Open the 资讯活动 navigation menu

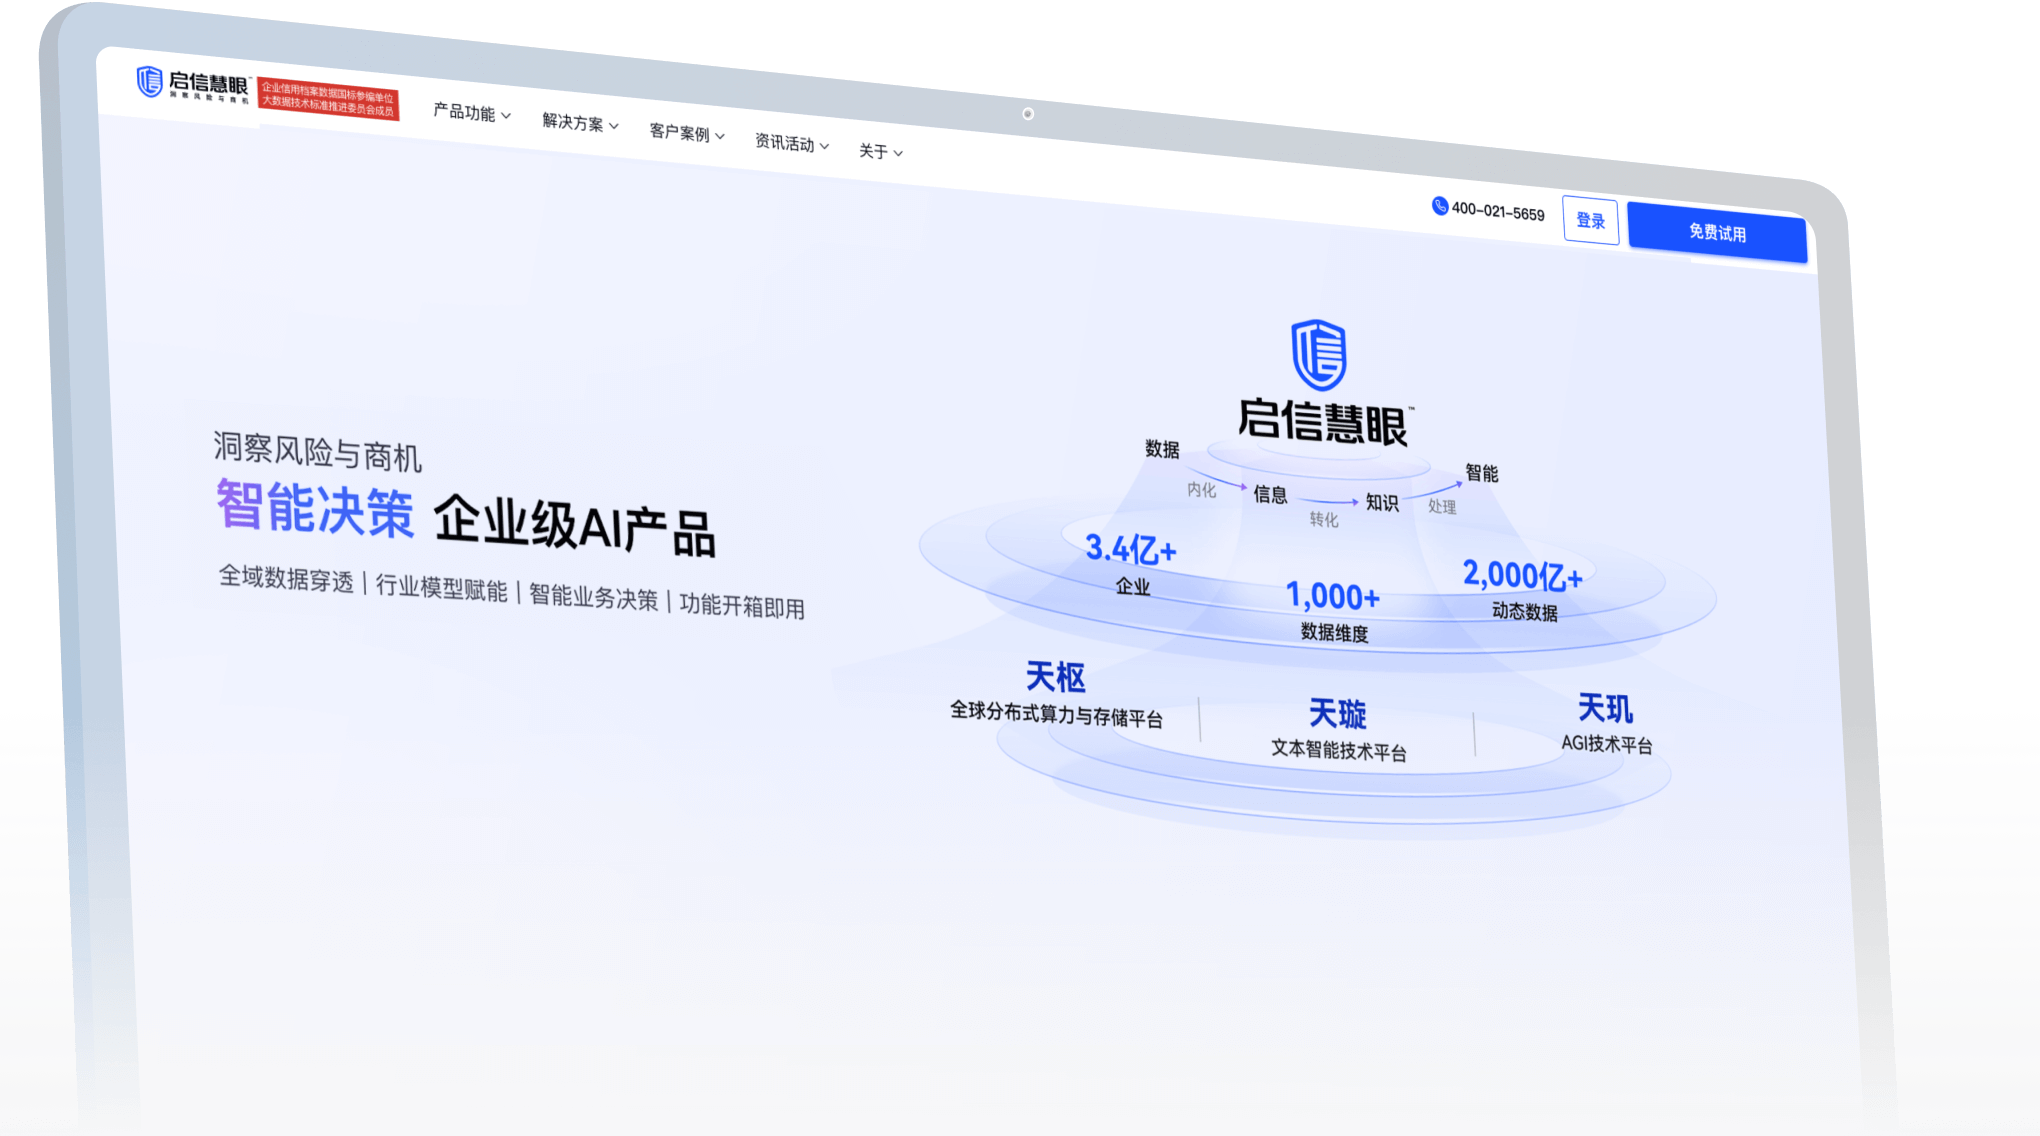pos(791,144)
